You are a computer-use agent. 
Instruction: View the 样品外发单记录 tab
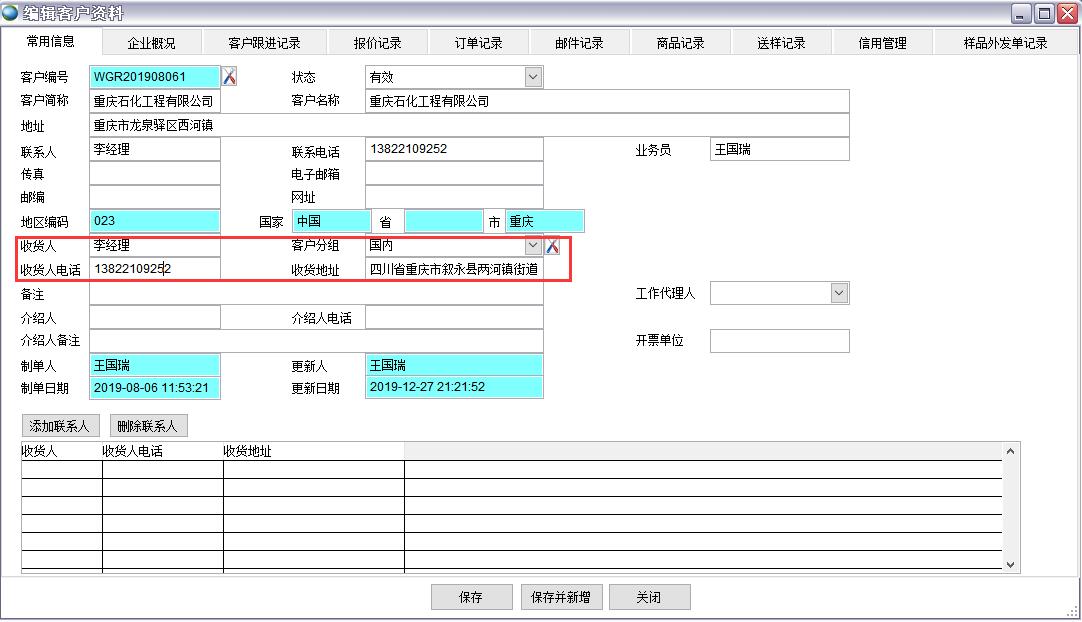(x=1005, y=43)
